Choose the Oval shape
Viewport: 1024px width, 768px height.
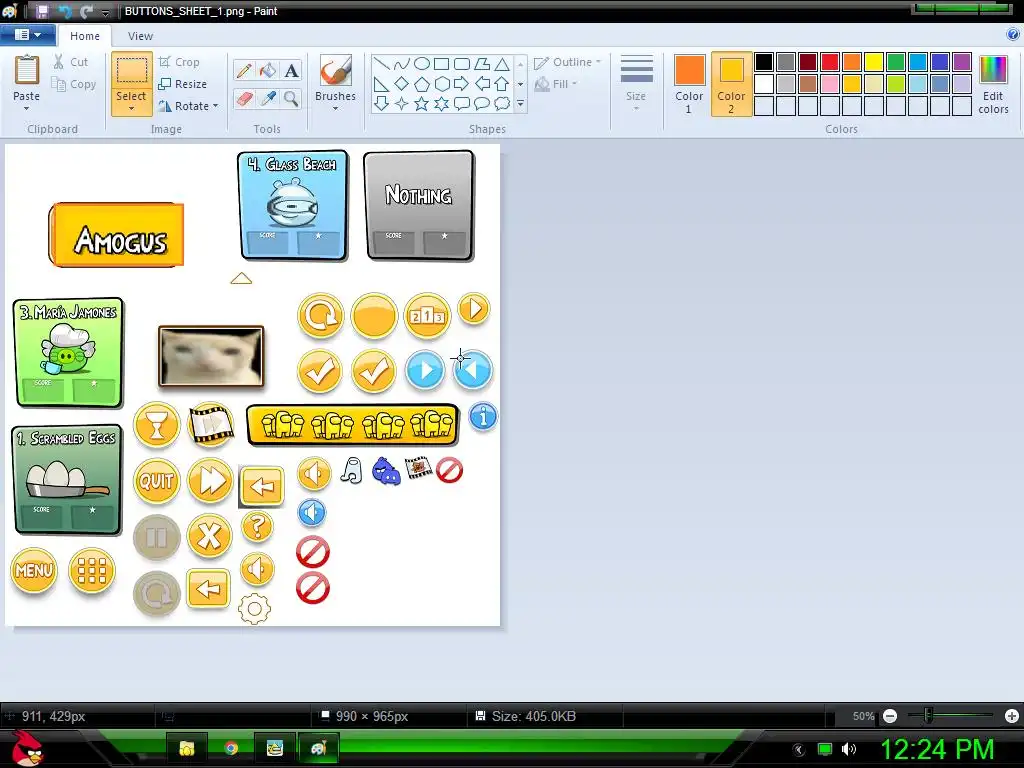click(x=422, y=63)
